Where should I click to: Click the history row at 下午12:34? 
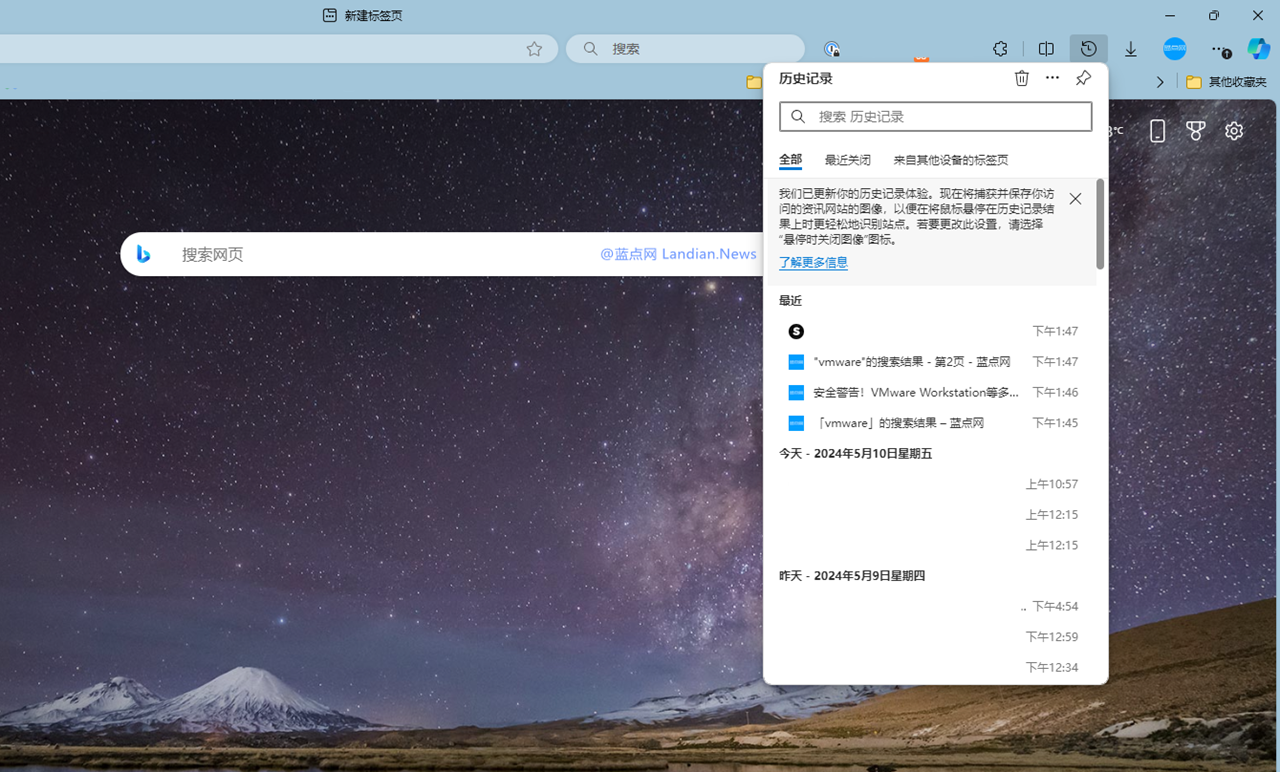point(932,667)
